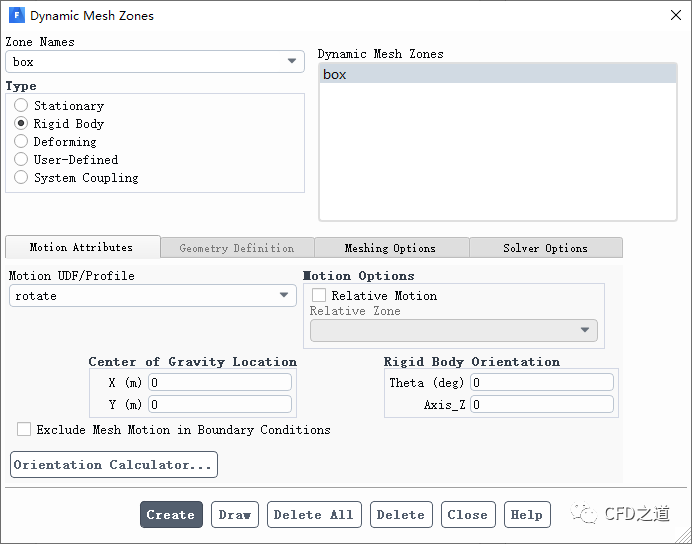Image resolution: width=692 pixels, height=544 pixels.
Task: Click the Create button
Action: 171,515
